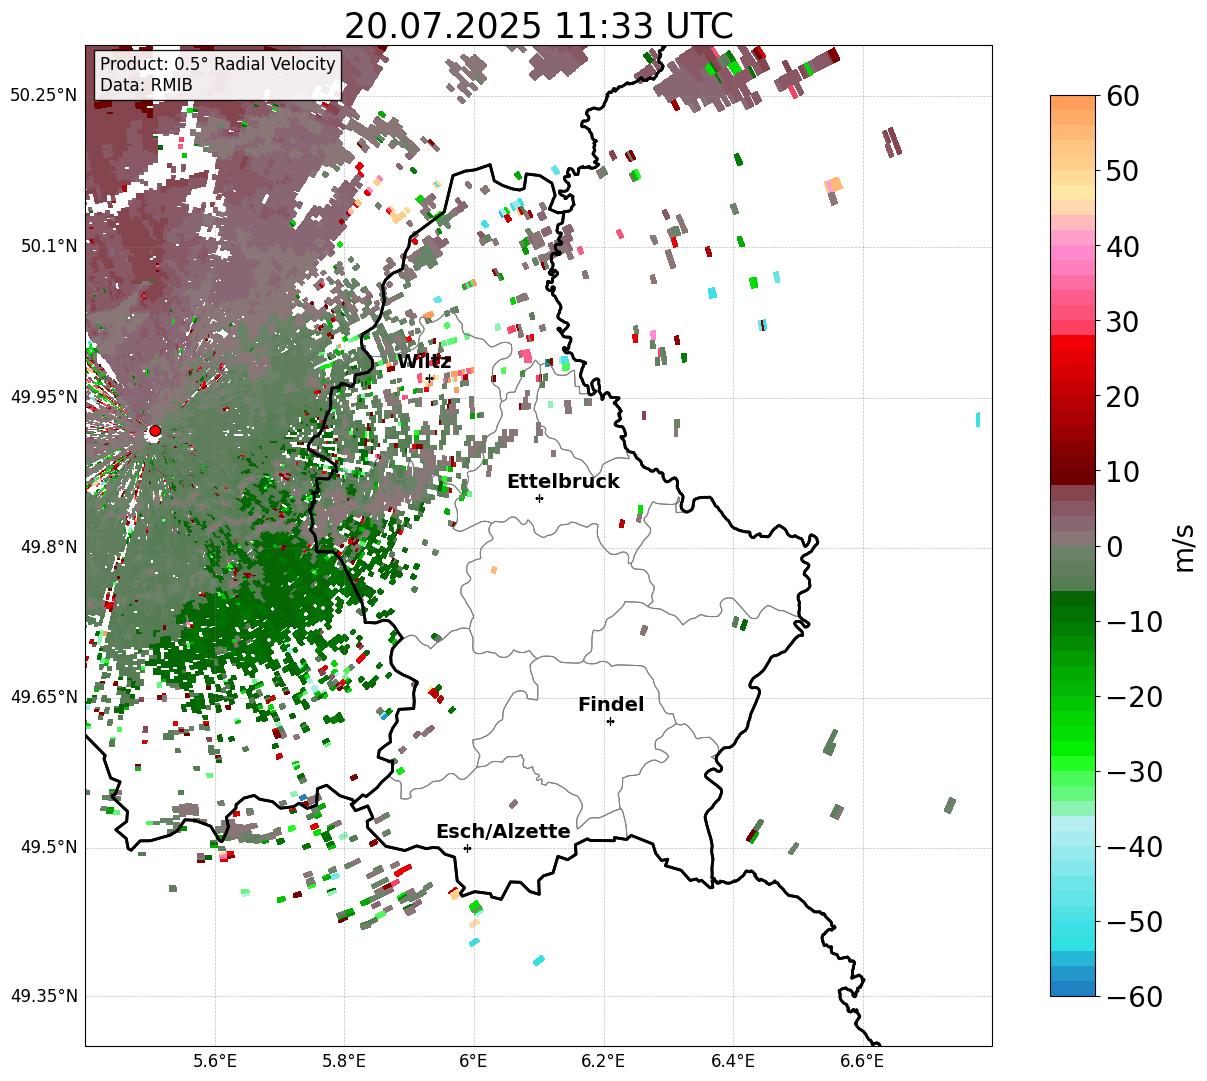Image resolution: width=1207 pixels, height=1081 pixels.
Task: Click the 49.5°N latitude label
Action: [x=49, y=847]
